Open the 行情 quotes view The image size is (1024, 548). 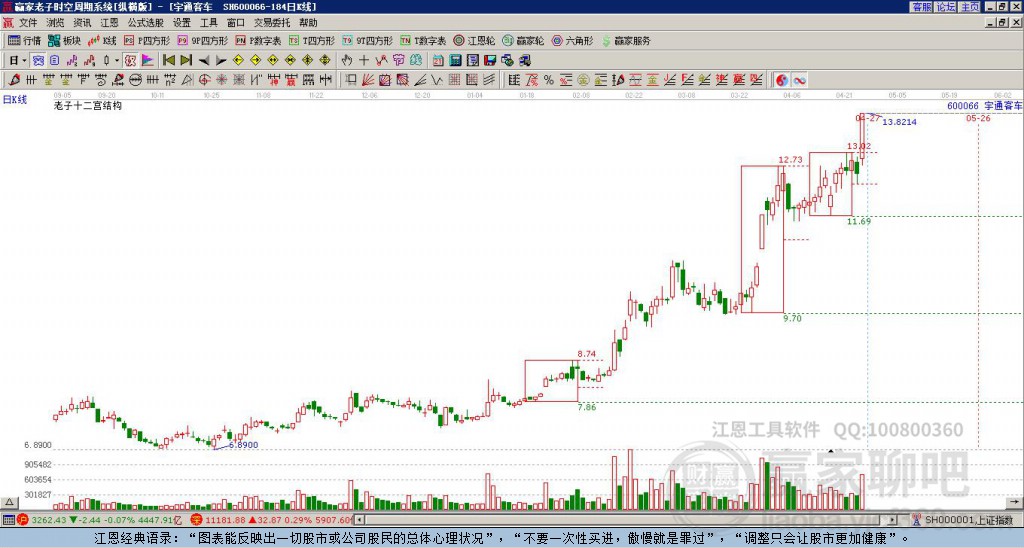tap(24, 40)
